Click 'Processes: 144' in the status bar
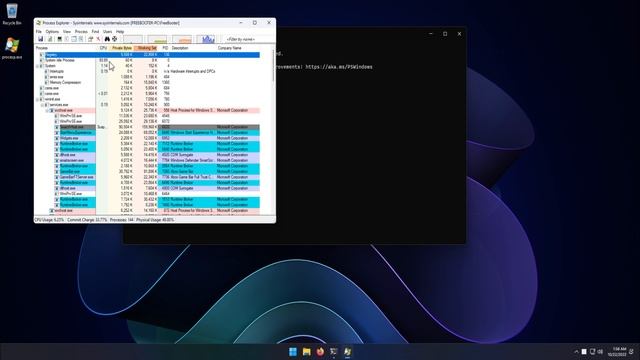This screenshot has width=640, height=360. pos(122,220)
